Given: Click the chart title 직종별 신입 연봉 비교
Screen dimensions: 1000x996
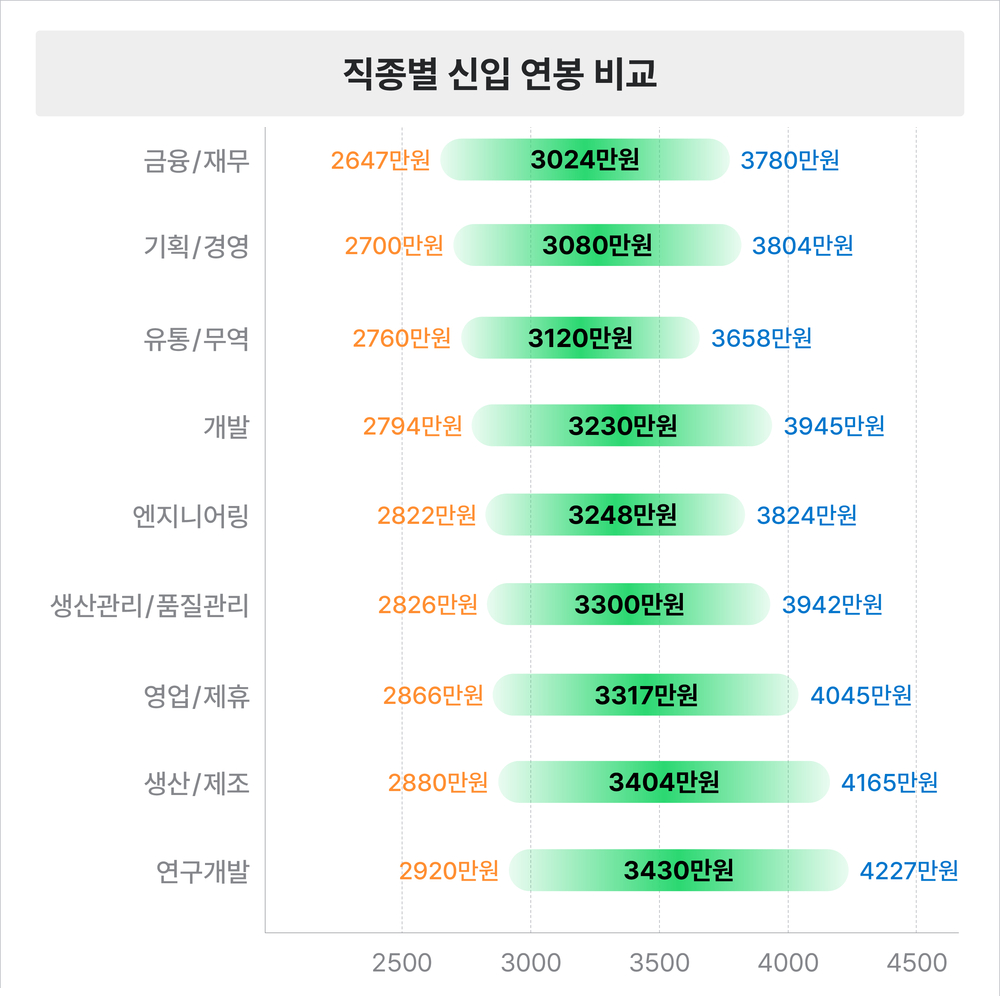Looking at the screenshot, I should [x=499, y=74].
